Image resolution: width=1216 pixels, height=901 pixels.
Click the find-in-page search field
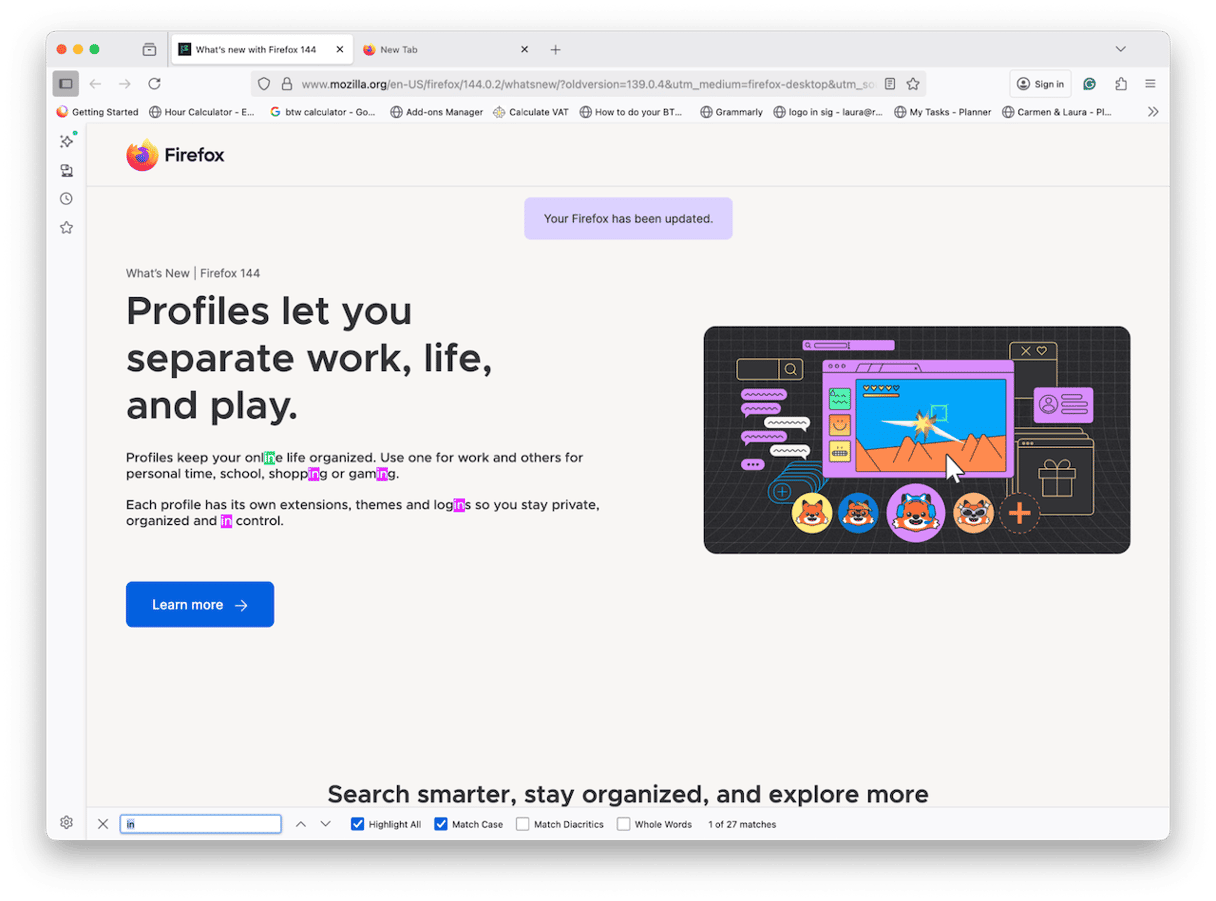[200, 824]
